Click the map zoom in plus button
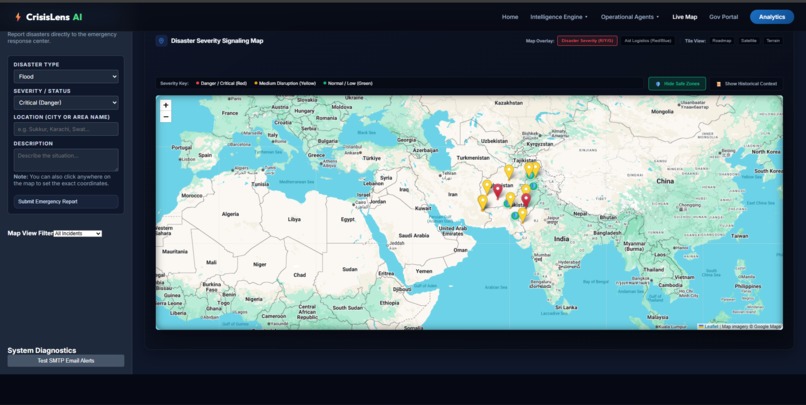The image size is (806, 405). [166, 105]
